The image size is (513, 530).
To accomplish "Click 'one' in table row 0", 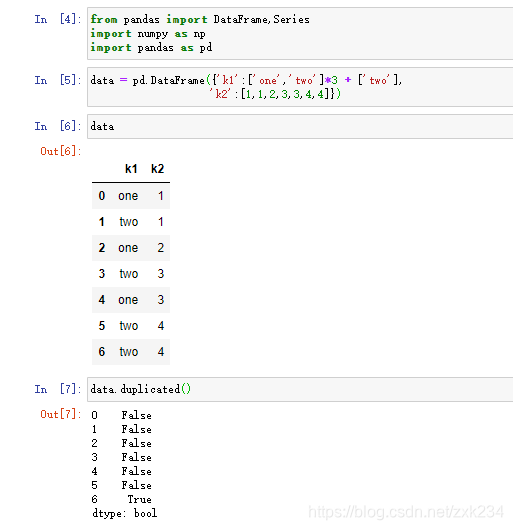I will (128, 196).
